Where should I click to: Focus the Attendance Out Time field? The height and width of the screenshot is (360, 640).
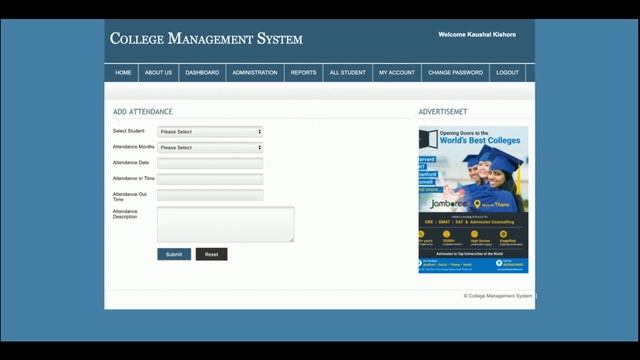click(x=210, y=195)
